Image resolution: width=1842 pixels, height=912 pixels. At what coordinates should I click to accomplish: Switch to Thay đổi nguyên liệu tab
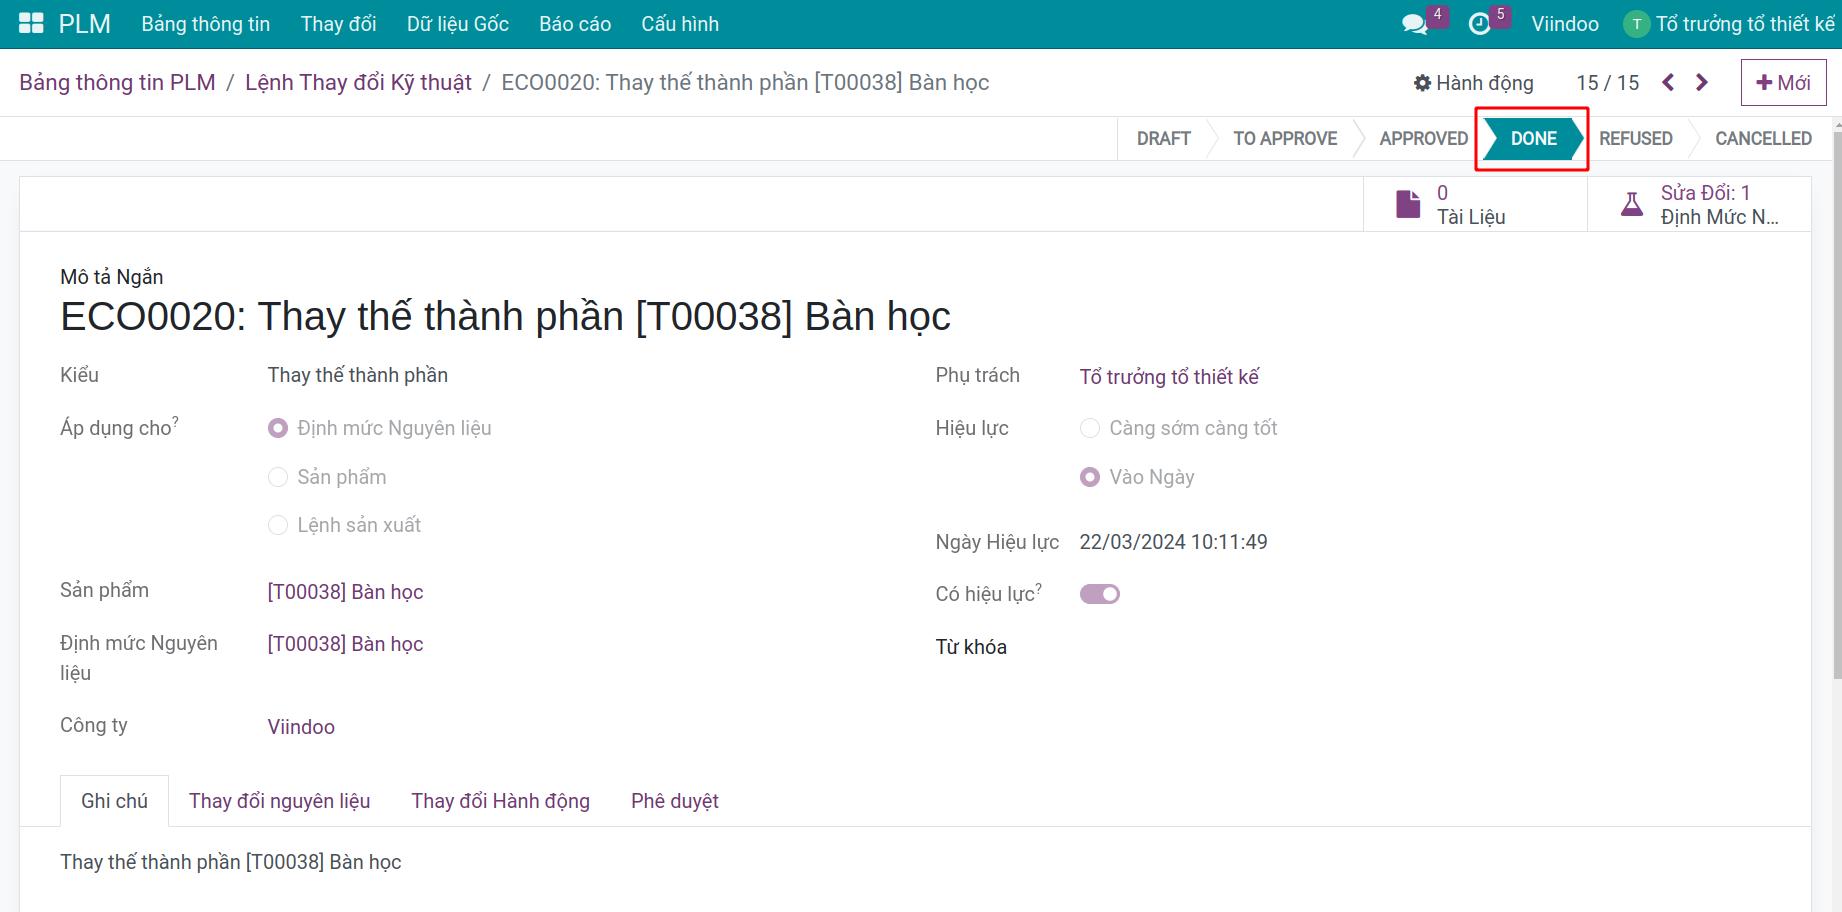[x=279, y=801]
